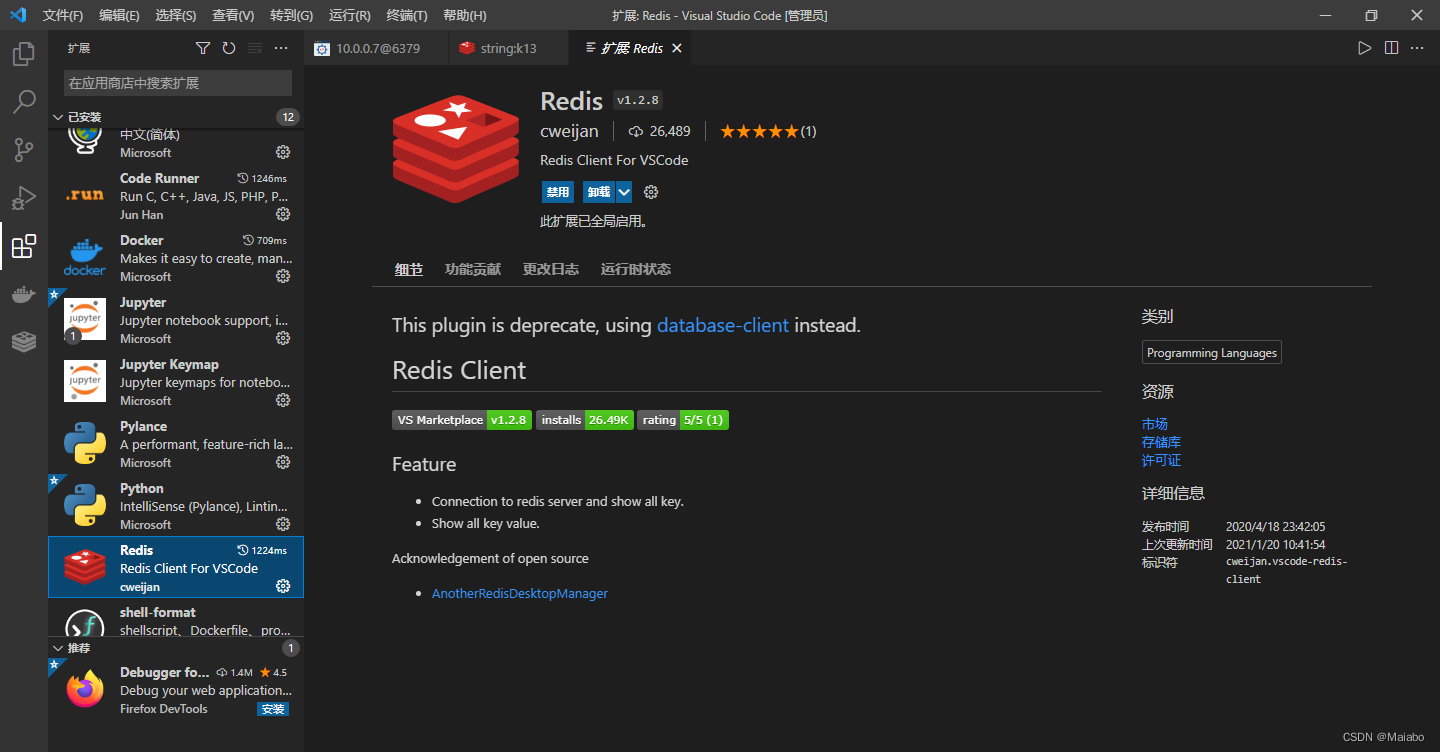Screen dimensions: 1440x752
Task: Open the Run and Debug view
Action: click(24, 198)
